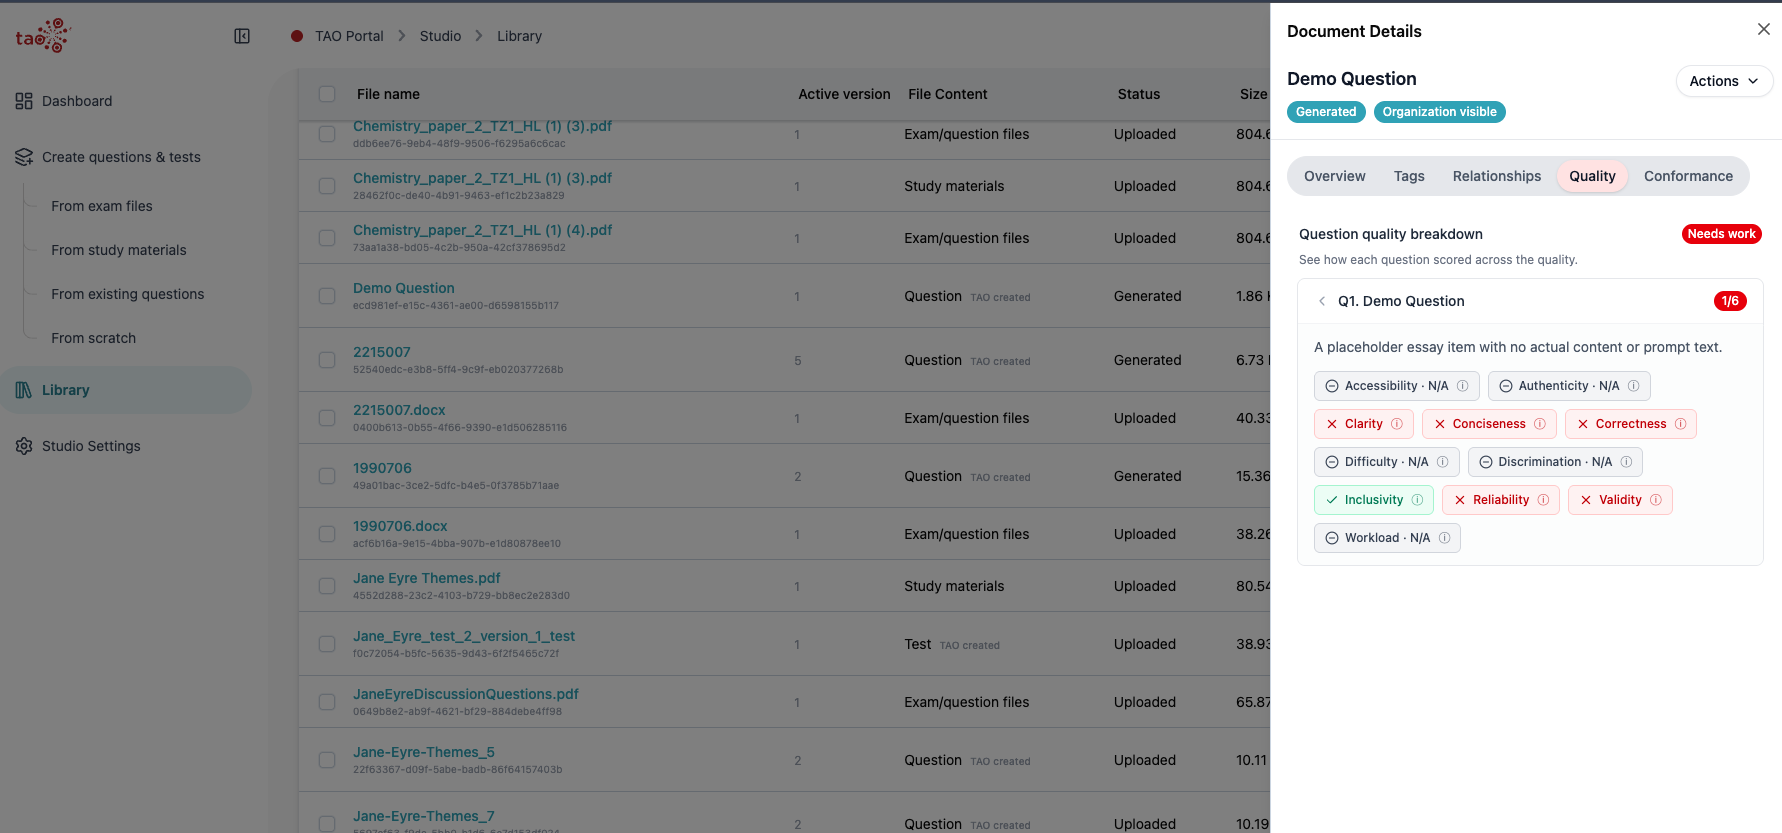Open the Actions dropdown
This screenshot has width=1782, height=833.
coord(1724,81)
